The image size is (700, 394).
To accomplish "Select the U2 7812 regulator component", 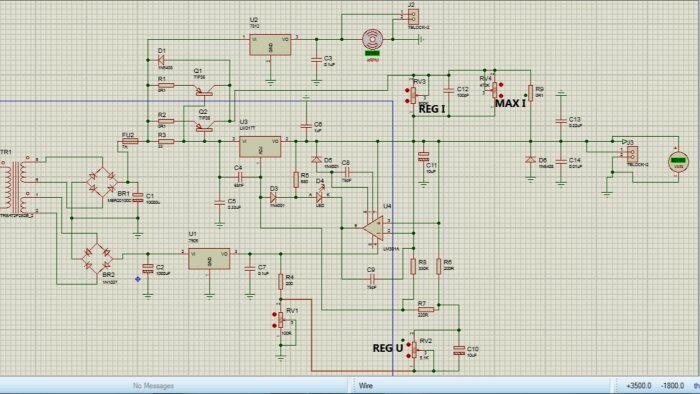I will coord(270,45).
